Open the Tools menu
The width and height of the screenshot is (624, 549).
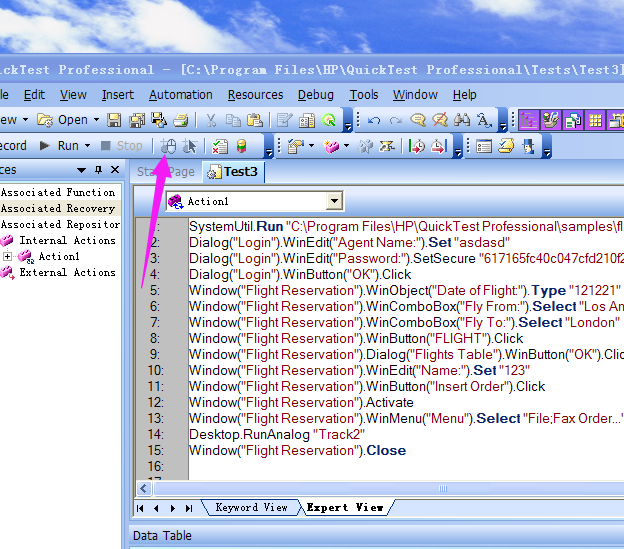coord(363,95)
